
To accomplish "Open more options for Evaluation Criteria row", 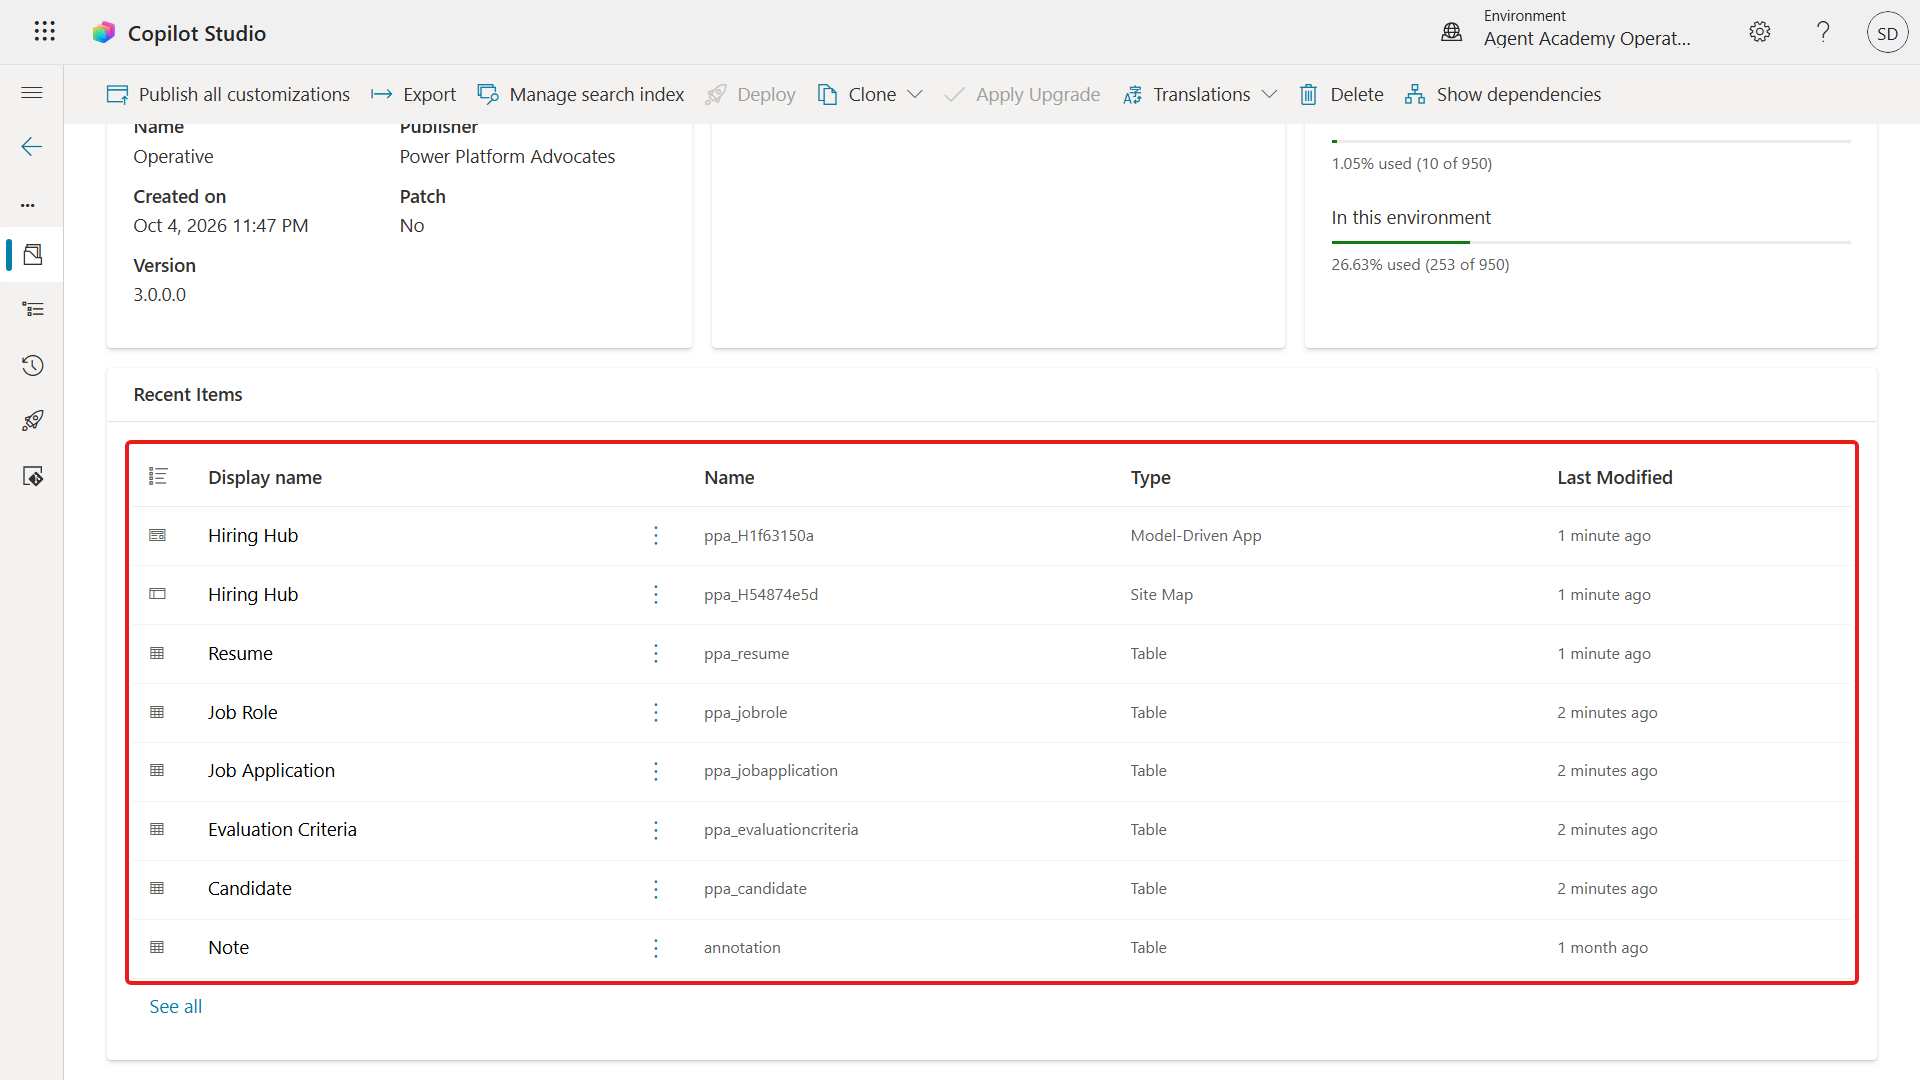I will [x=656, y=830].
